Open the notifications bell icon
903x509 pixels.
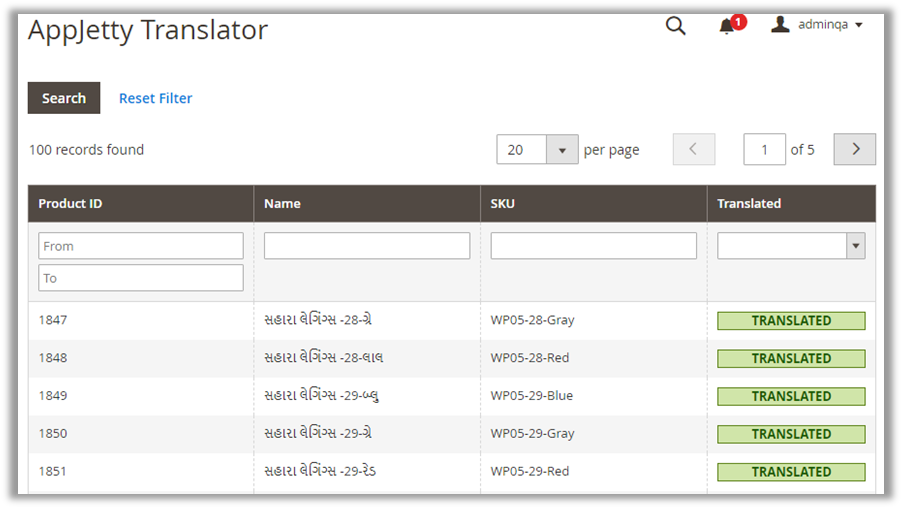coord(727,26)
